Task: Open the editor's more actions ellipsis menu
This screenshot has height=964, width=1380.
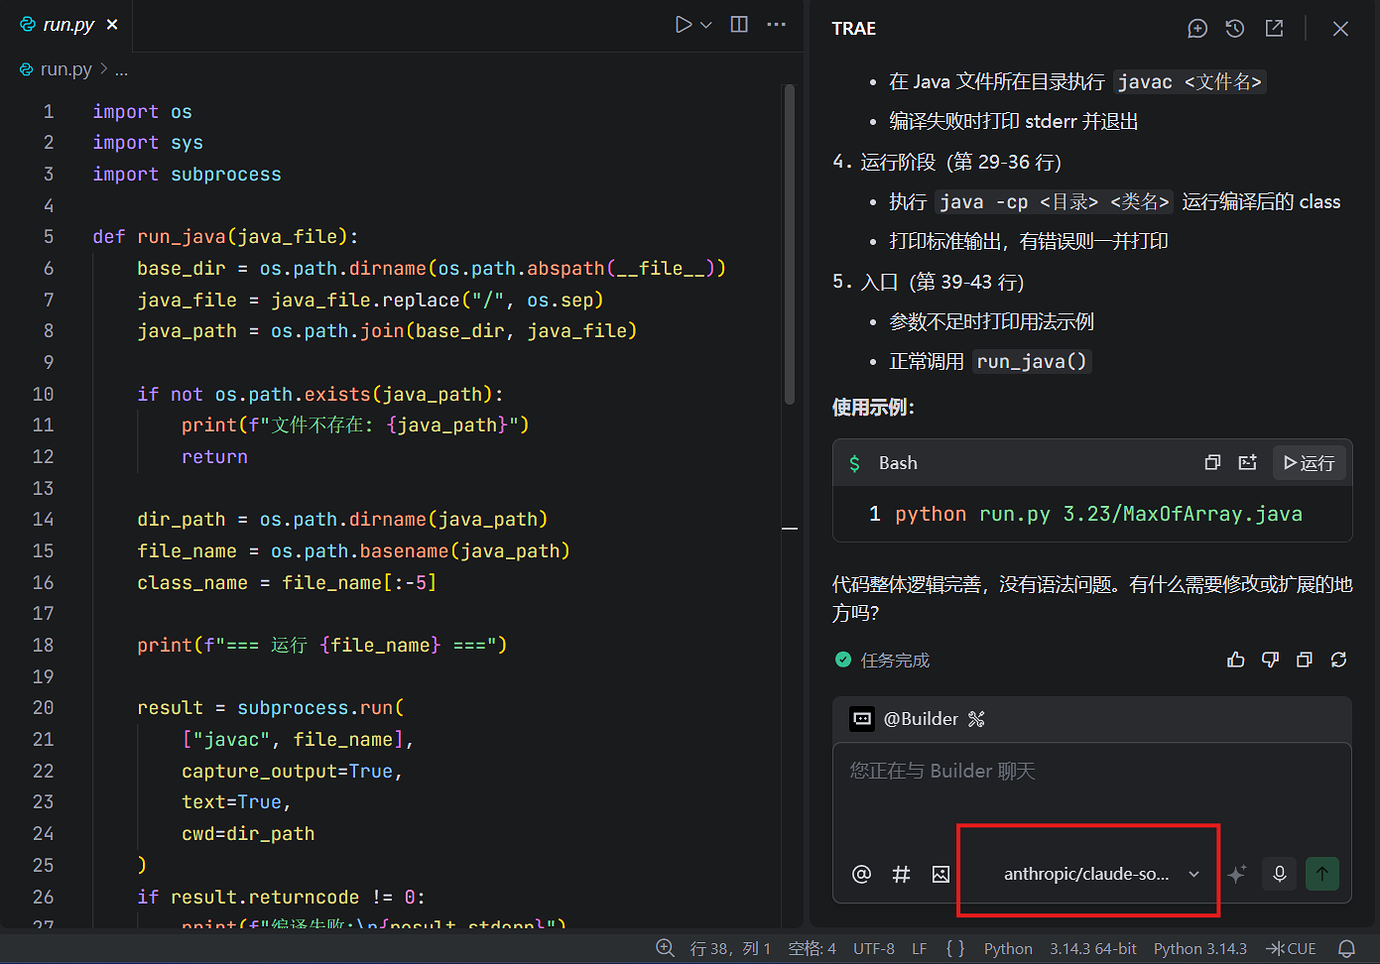Action: point(776,25)
